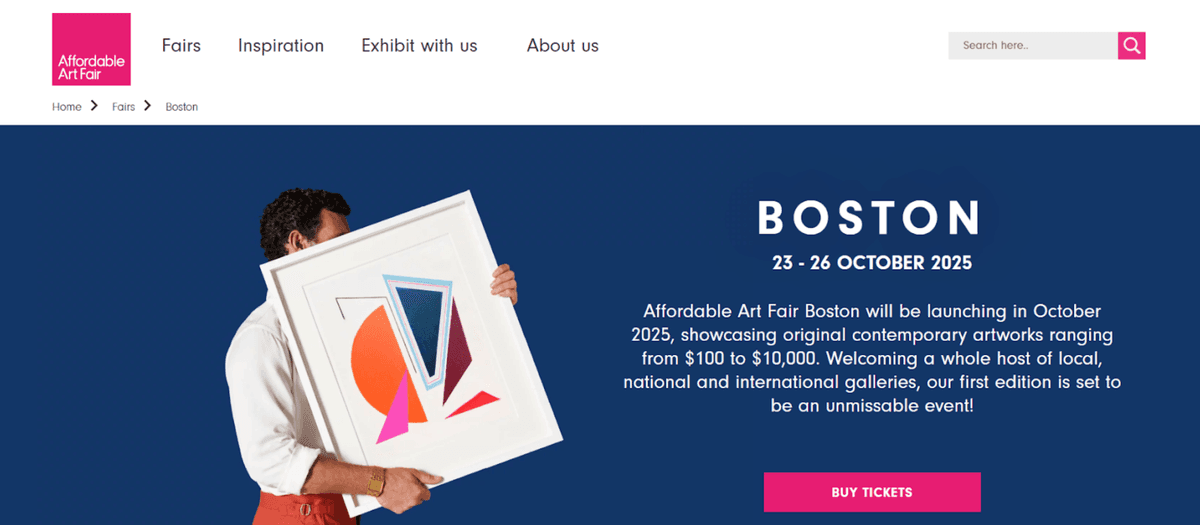1200x525 pixels.
Task: Click the 23 - 26 October 2025 date
Action: click(x=872, y=263)
